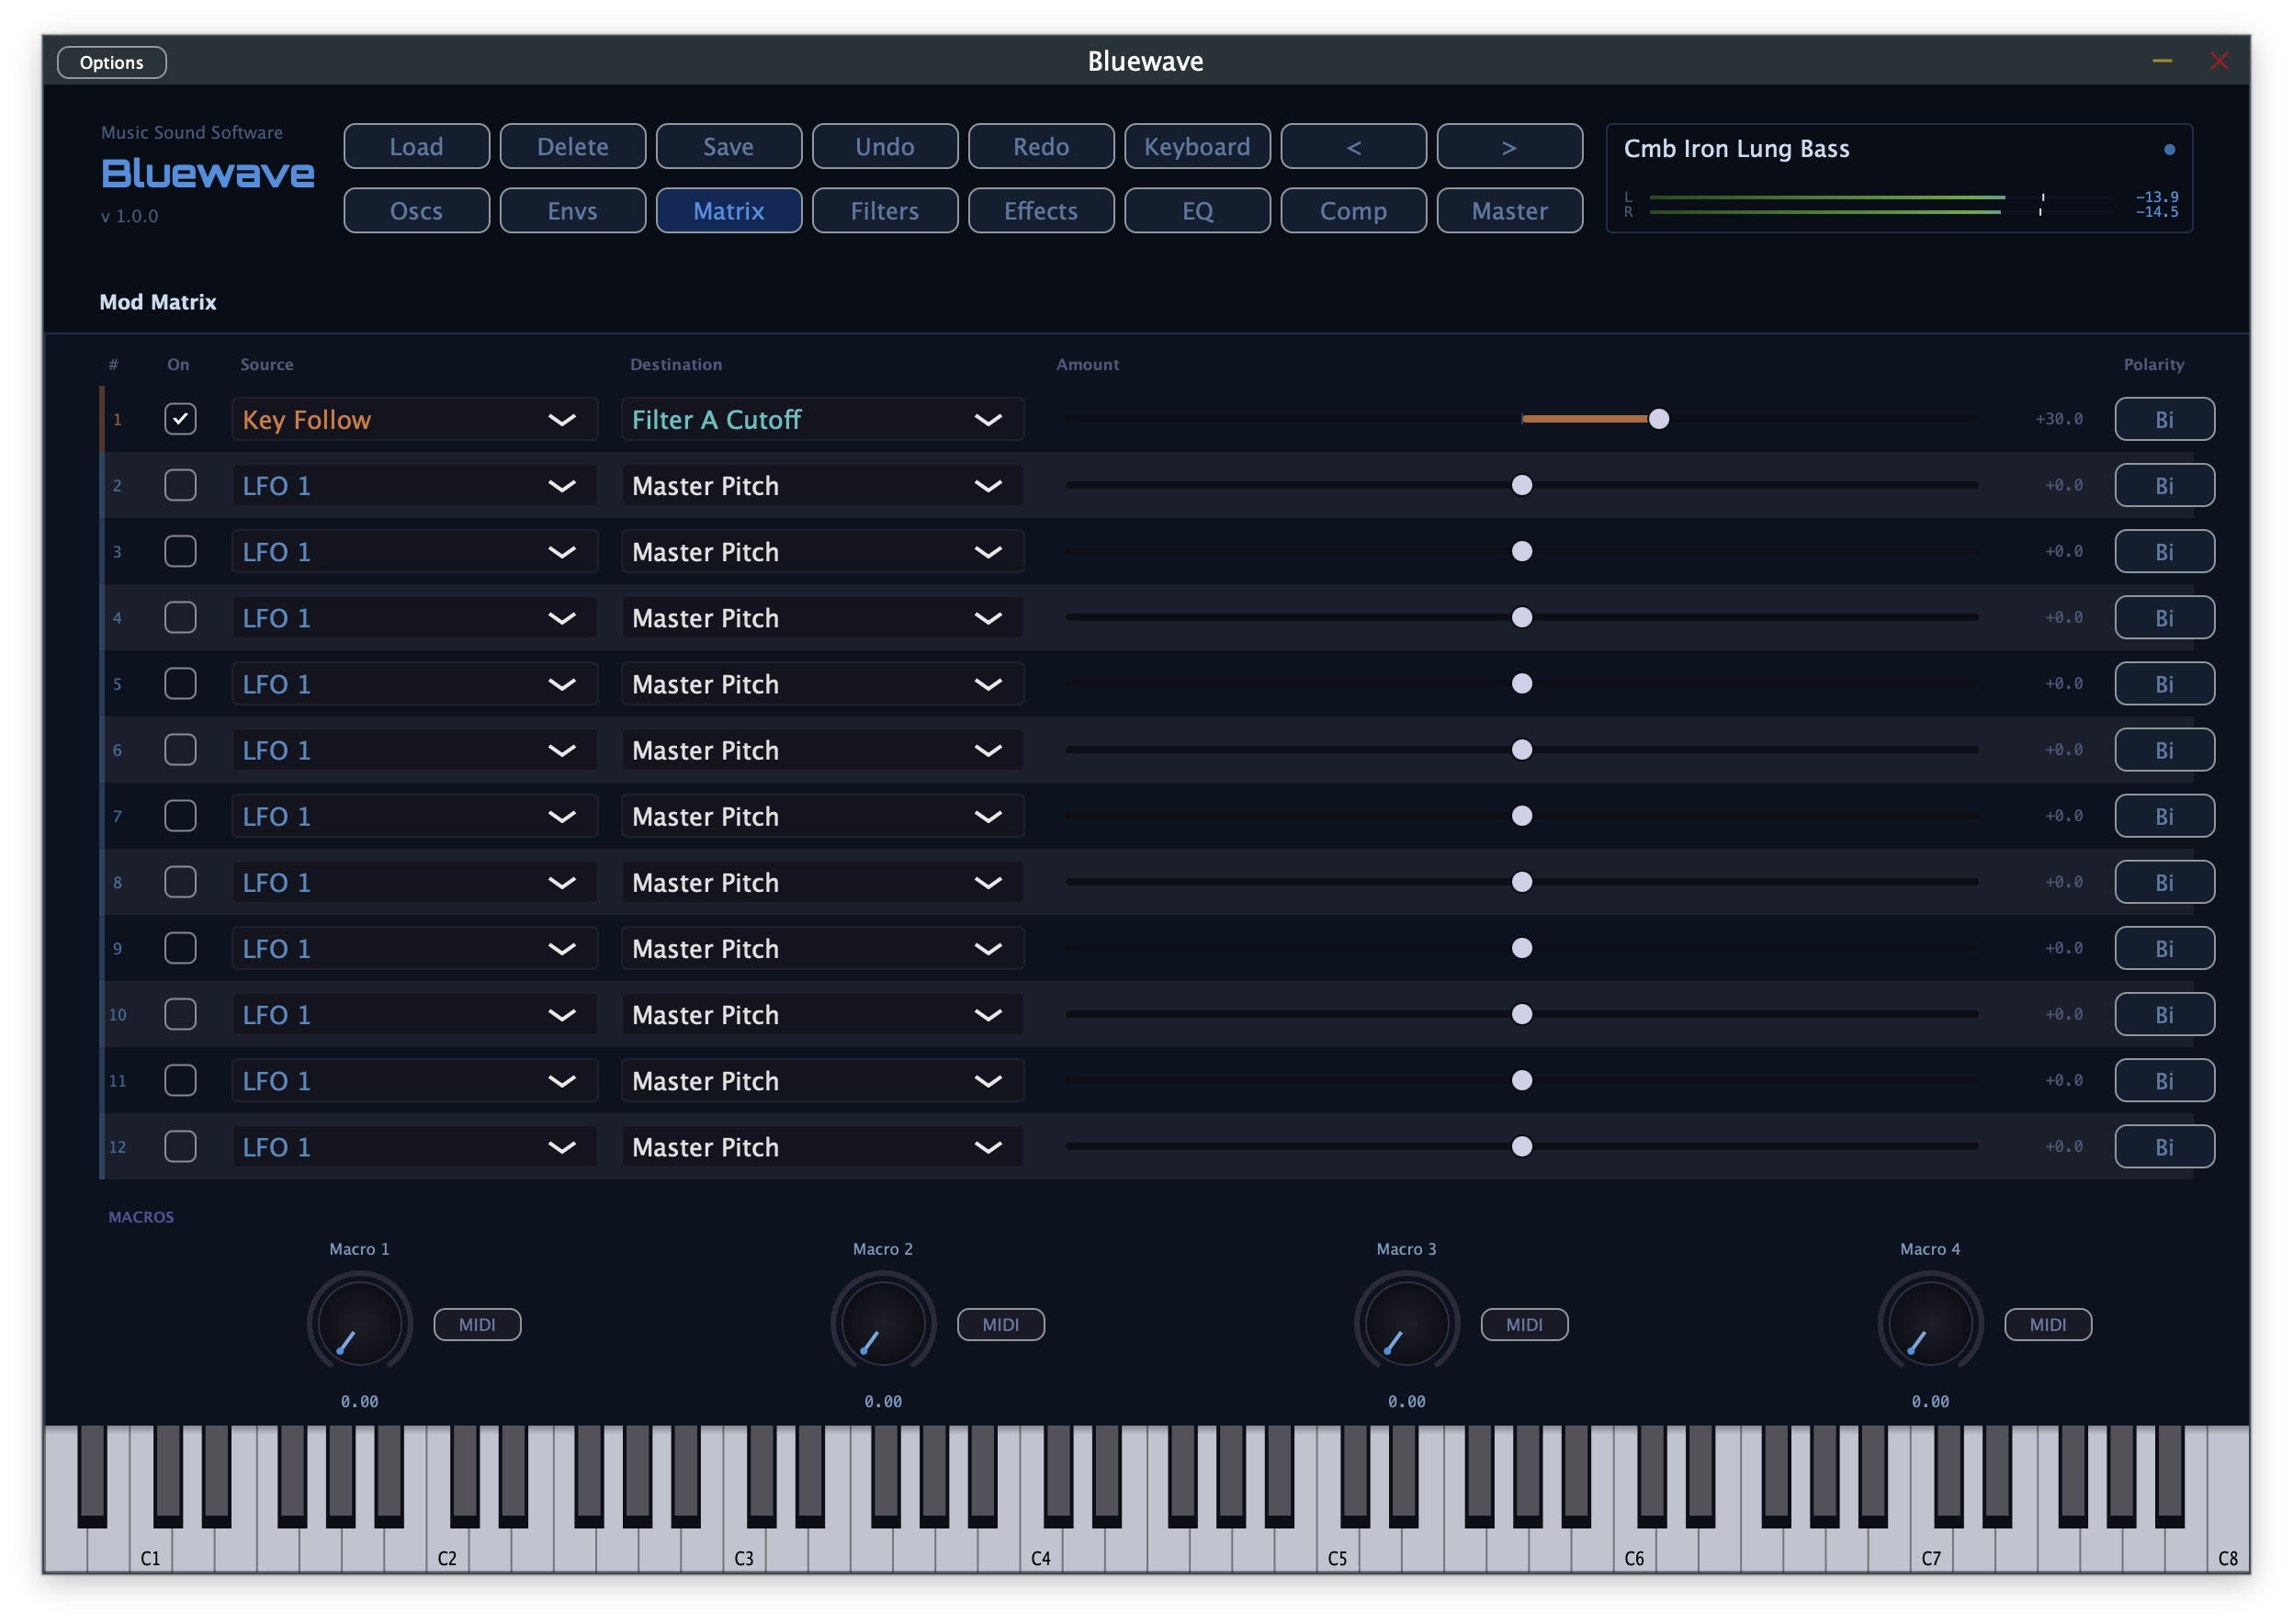Screen dimensions: 2293x1624
Task: Click the Macro 1 knob
Action: pyautogui.click(x=359, y=1322)
